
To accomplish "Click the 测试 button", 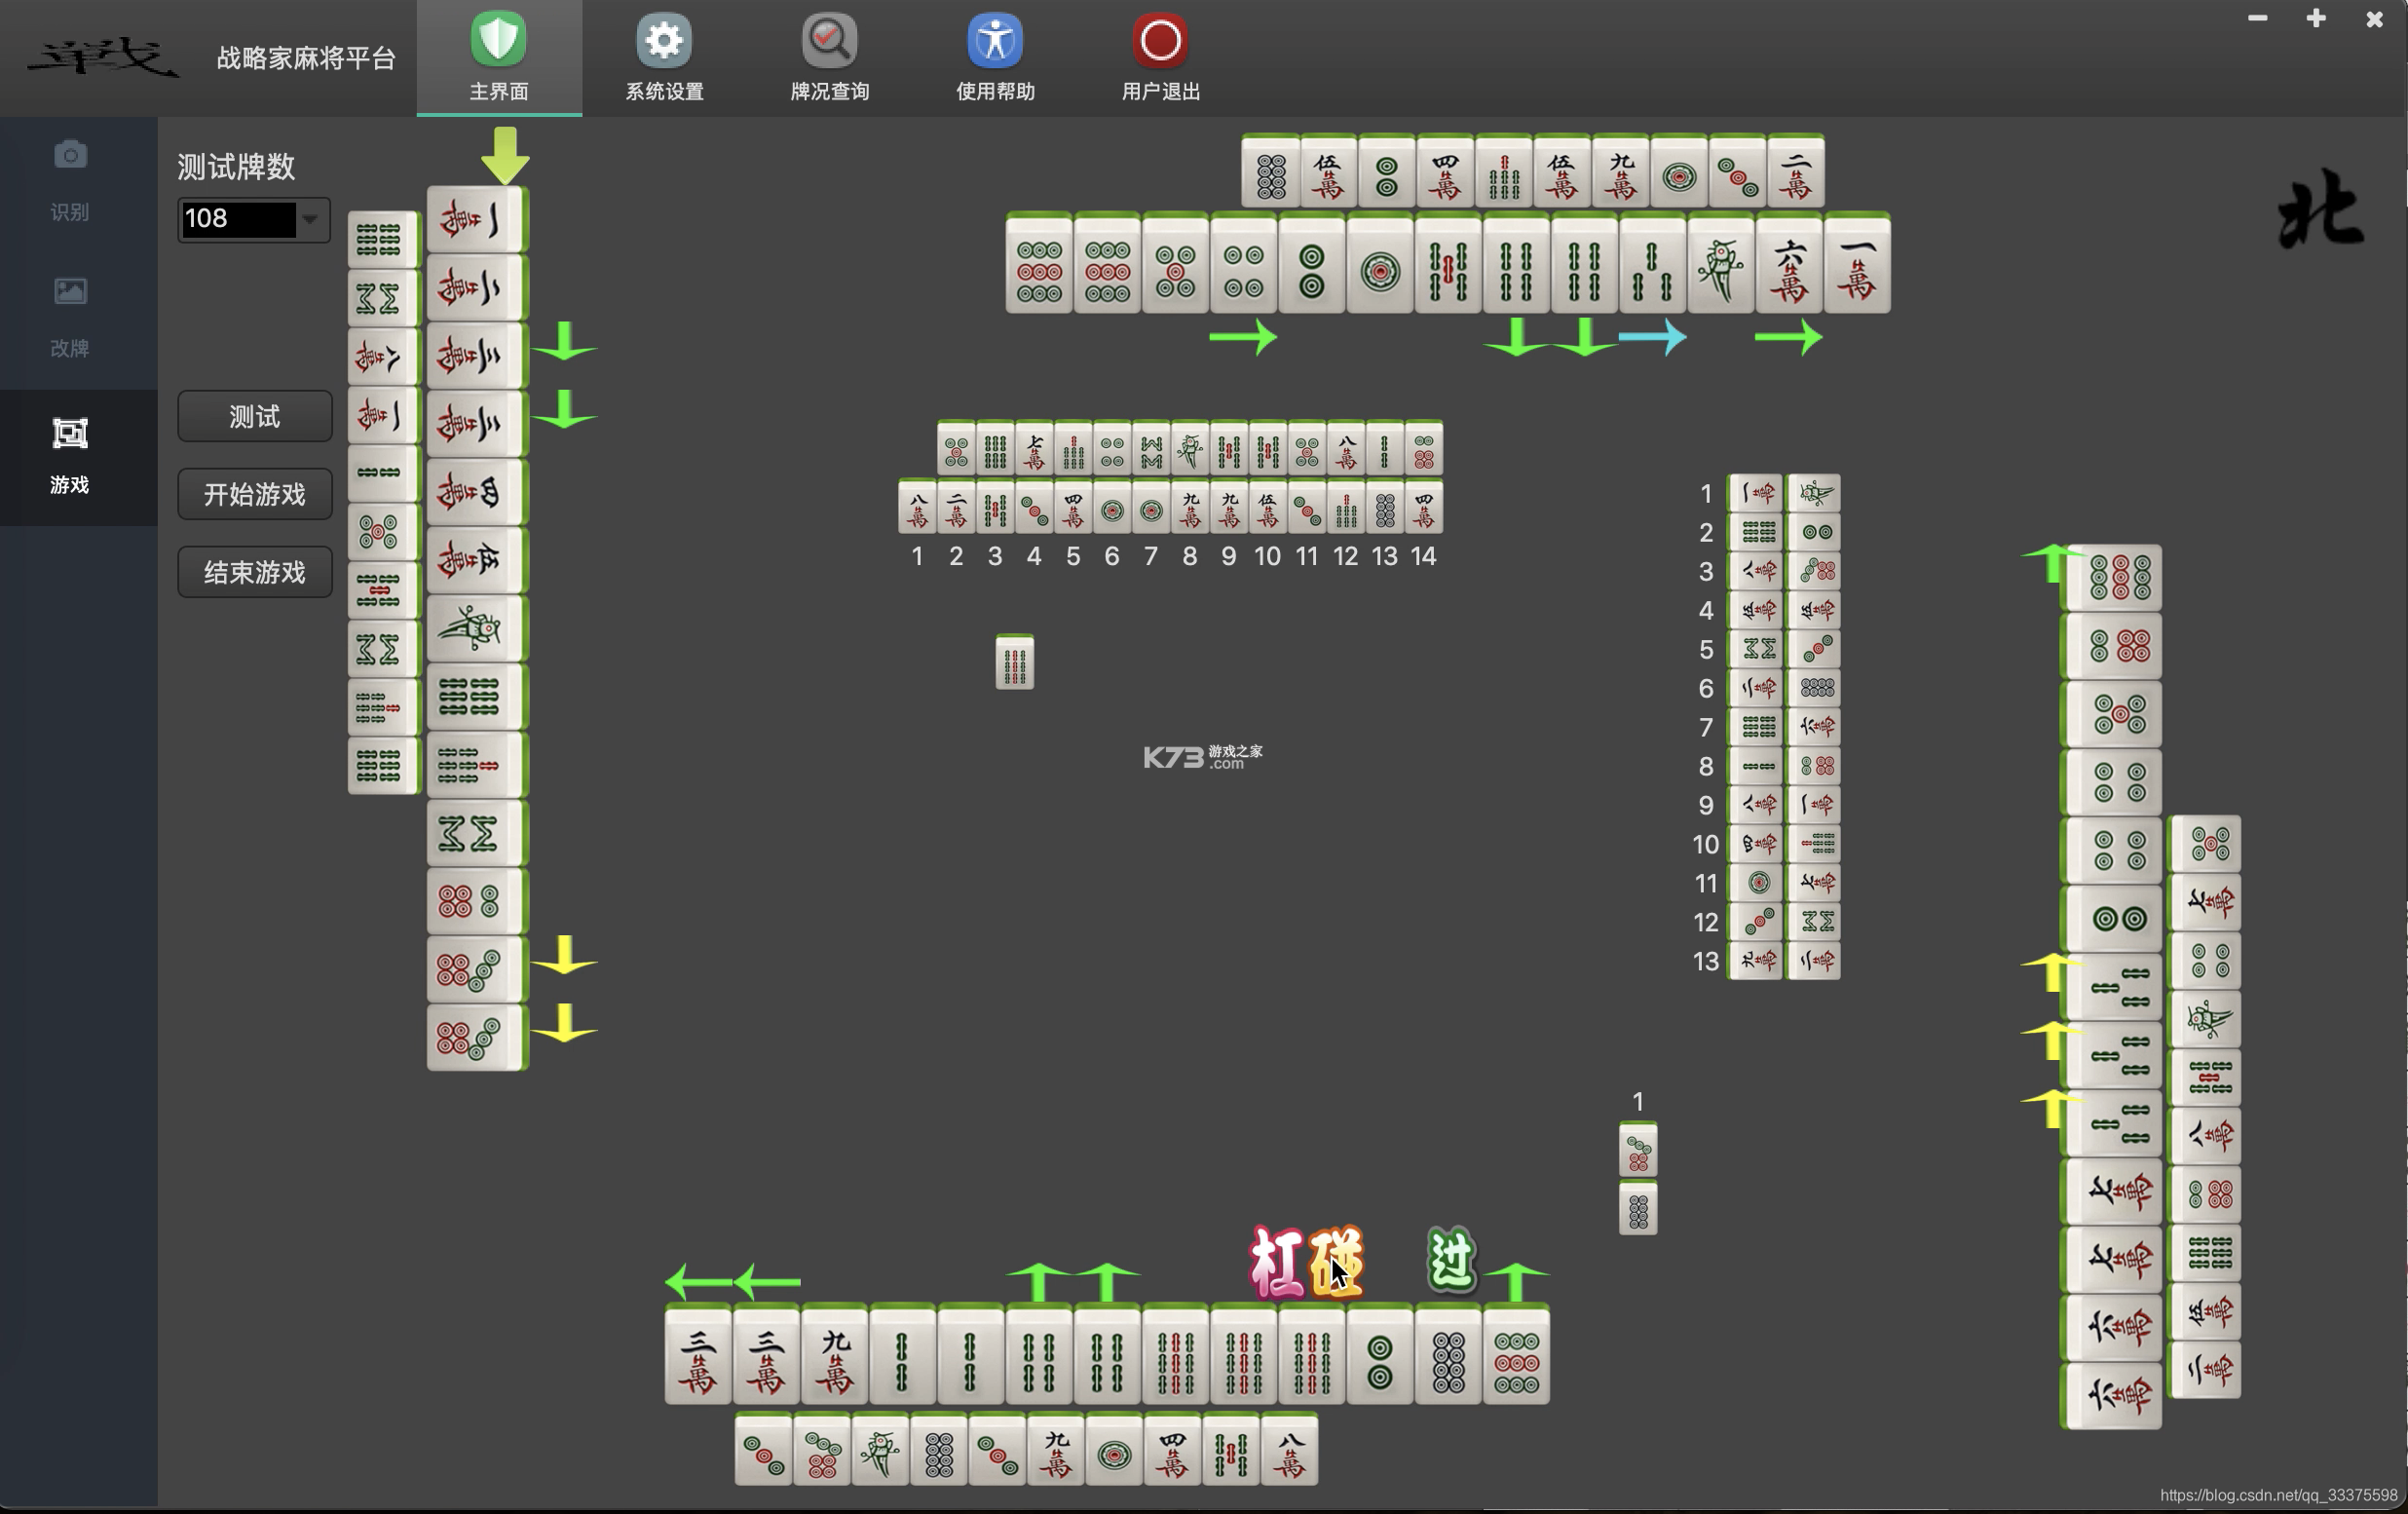I will point(255,416).
